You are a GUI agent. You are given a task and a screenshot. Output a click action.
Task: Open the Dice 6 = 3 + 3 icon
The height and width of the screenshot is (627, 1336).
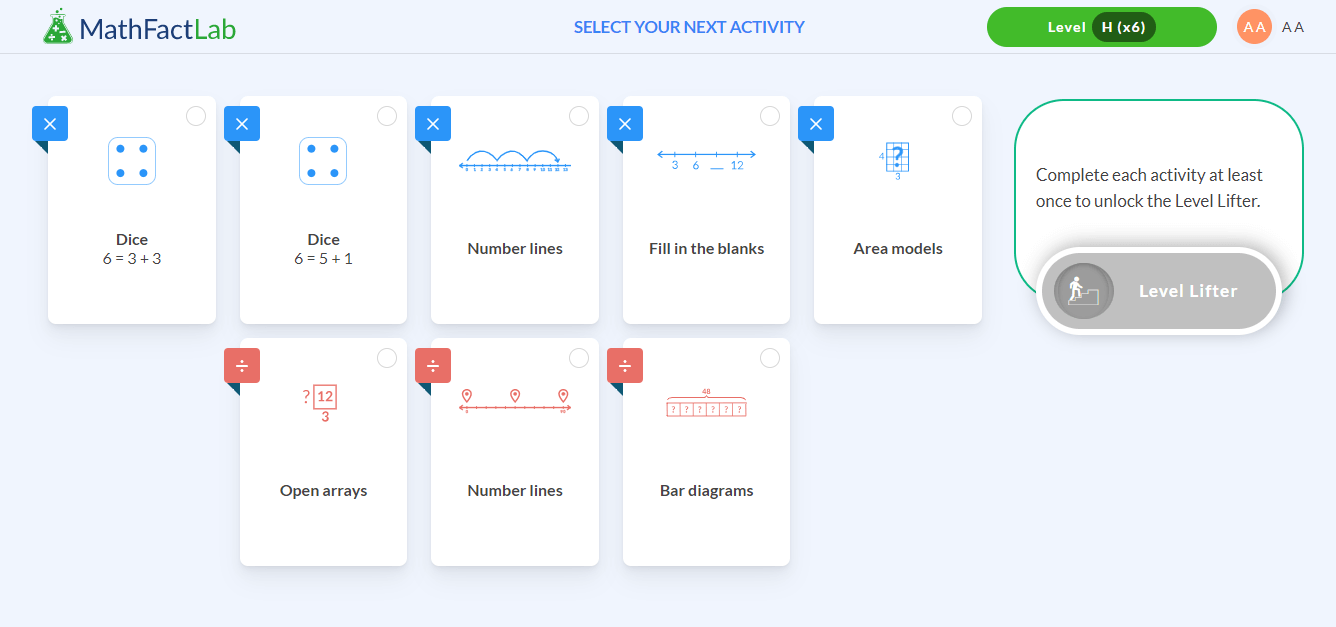point(132,161)
